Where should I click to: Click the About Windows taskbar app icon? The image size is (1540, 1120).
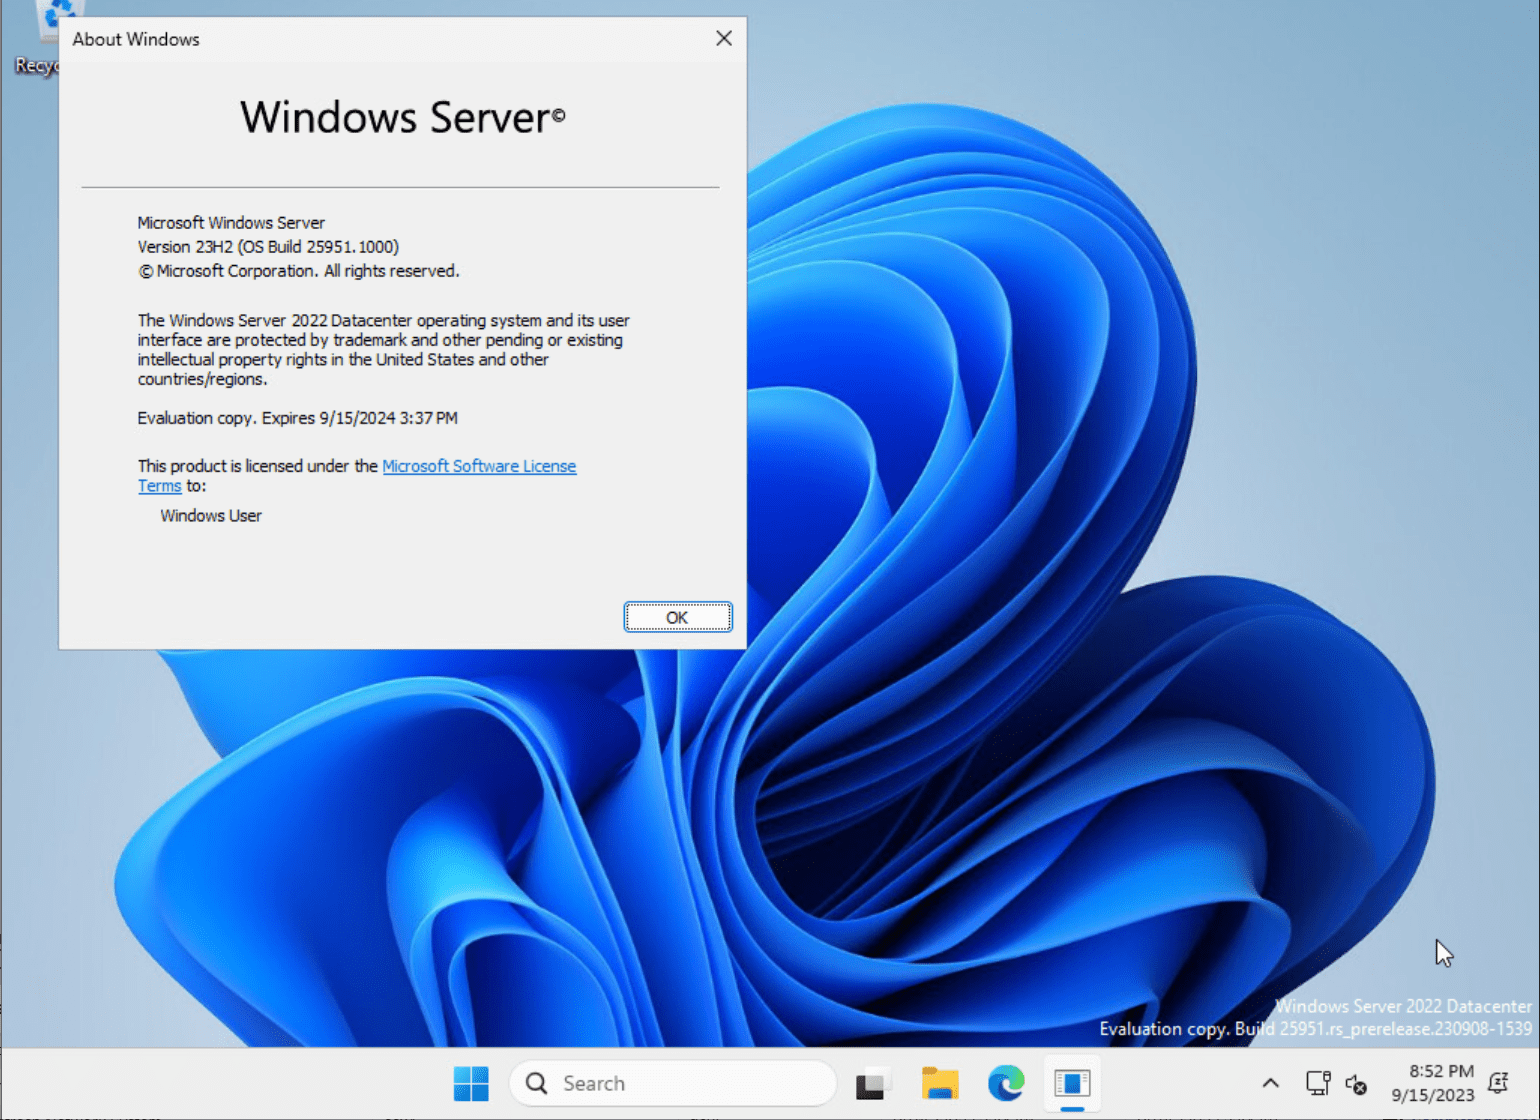[1071, 1083]
